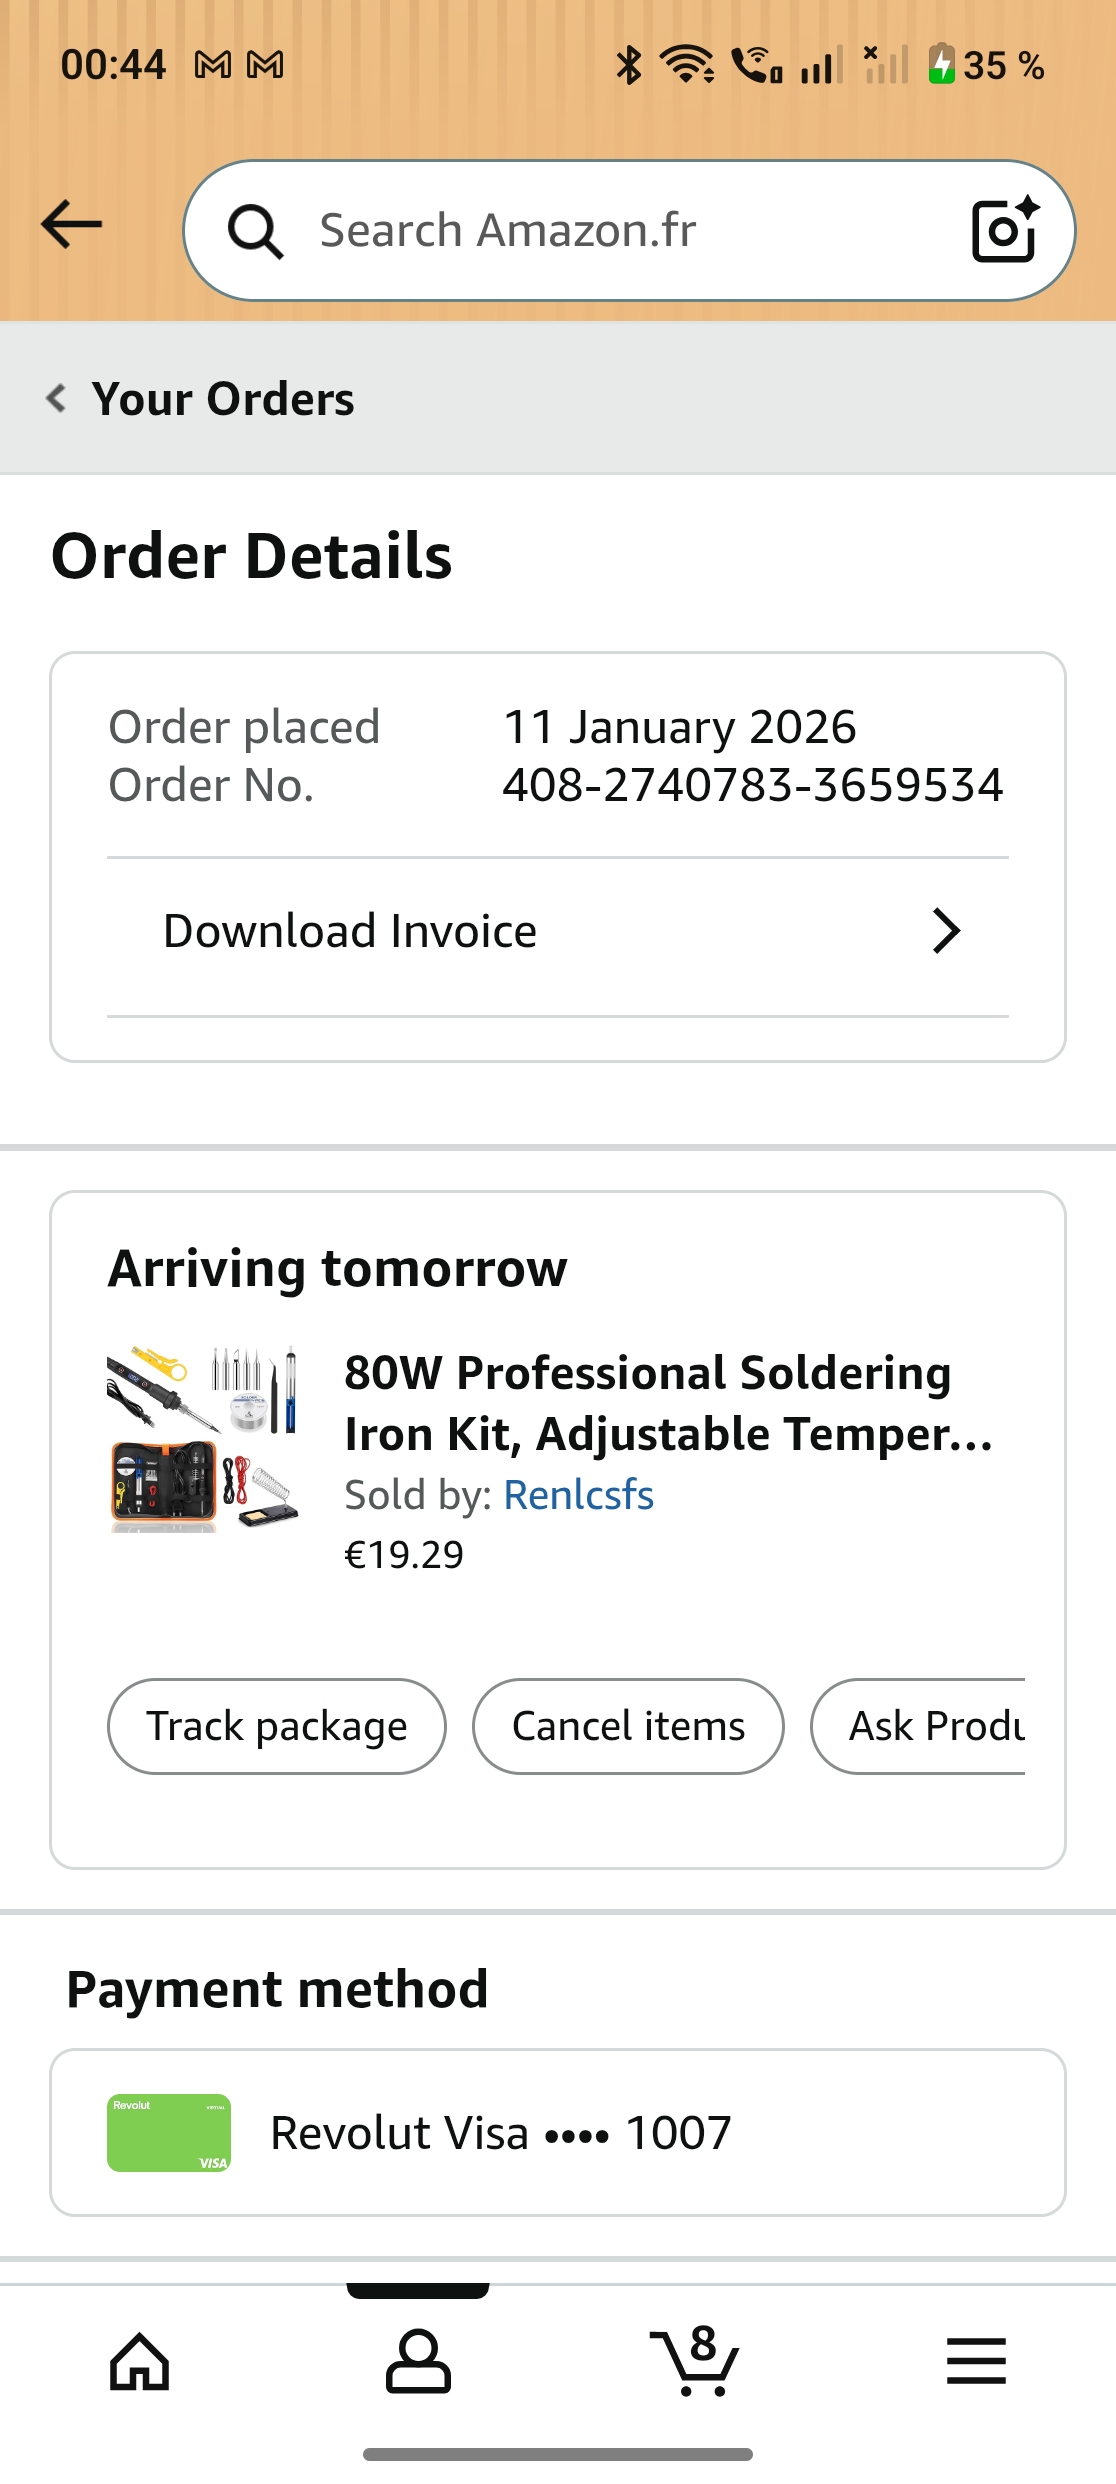
Task: Tap the magnifying glass search icon
Action: [256, 231]
